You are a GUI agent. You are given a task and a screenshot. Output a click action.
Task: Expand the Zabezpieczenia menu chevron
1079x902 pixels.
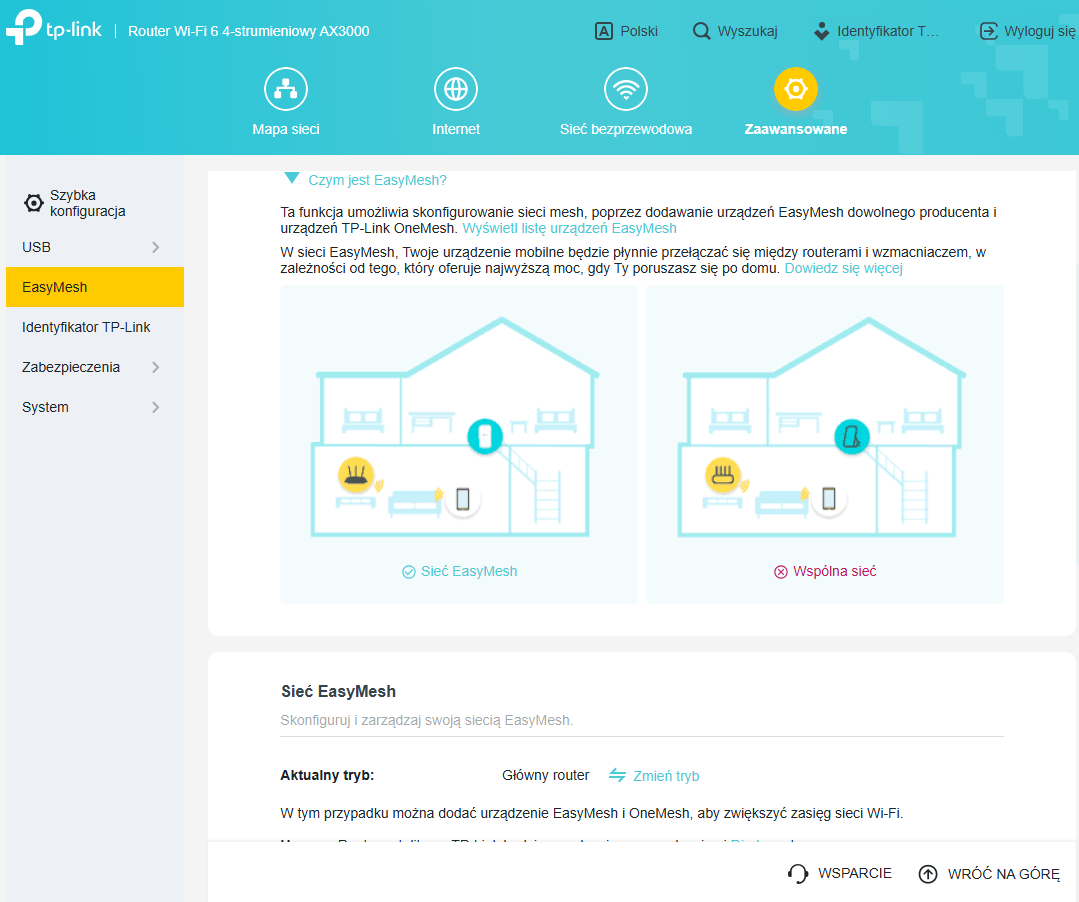coord(156,367)
